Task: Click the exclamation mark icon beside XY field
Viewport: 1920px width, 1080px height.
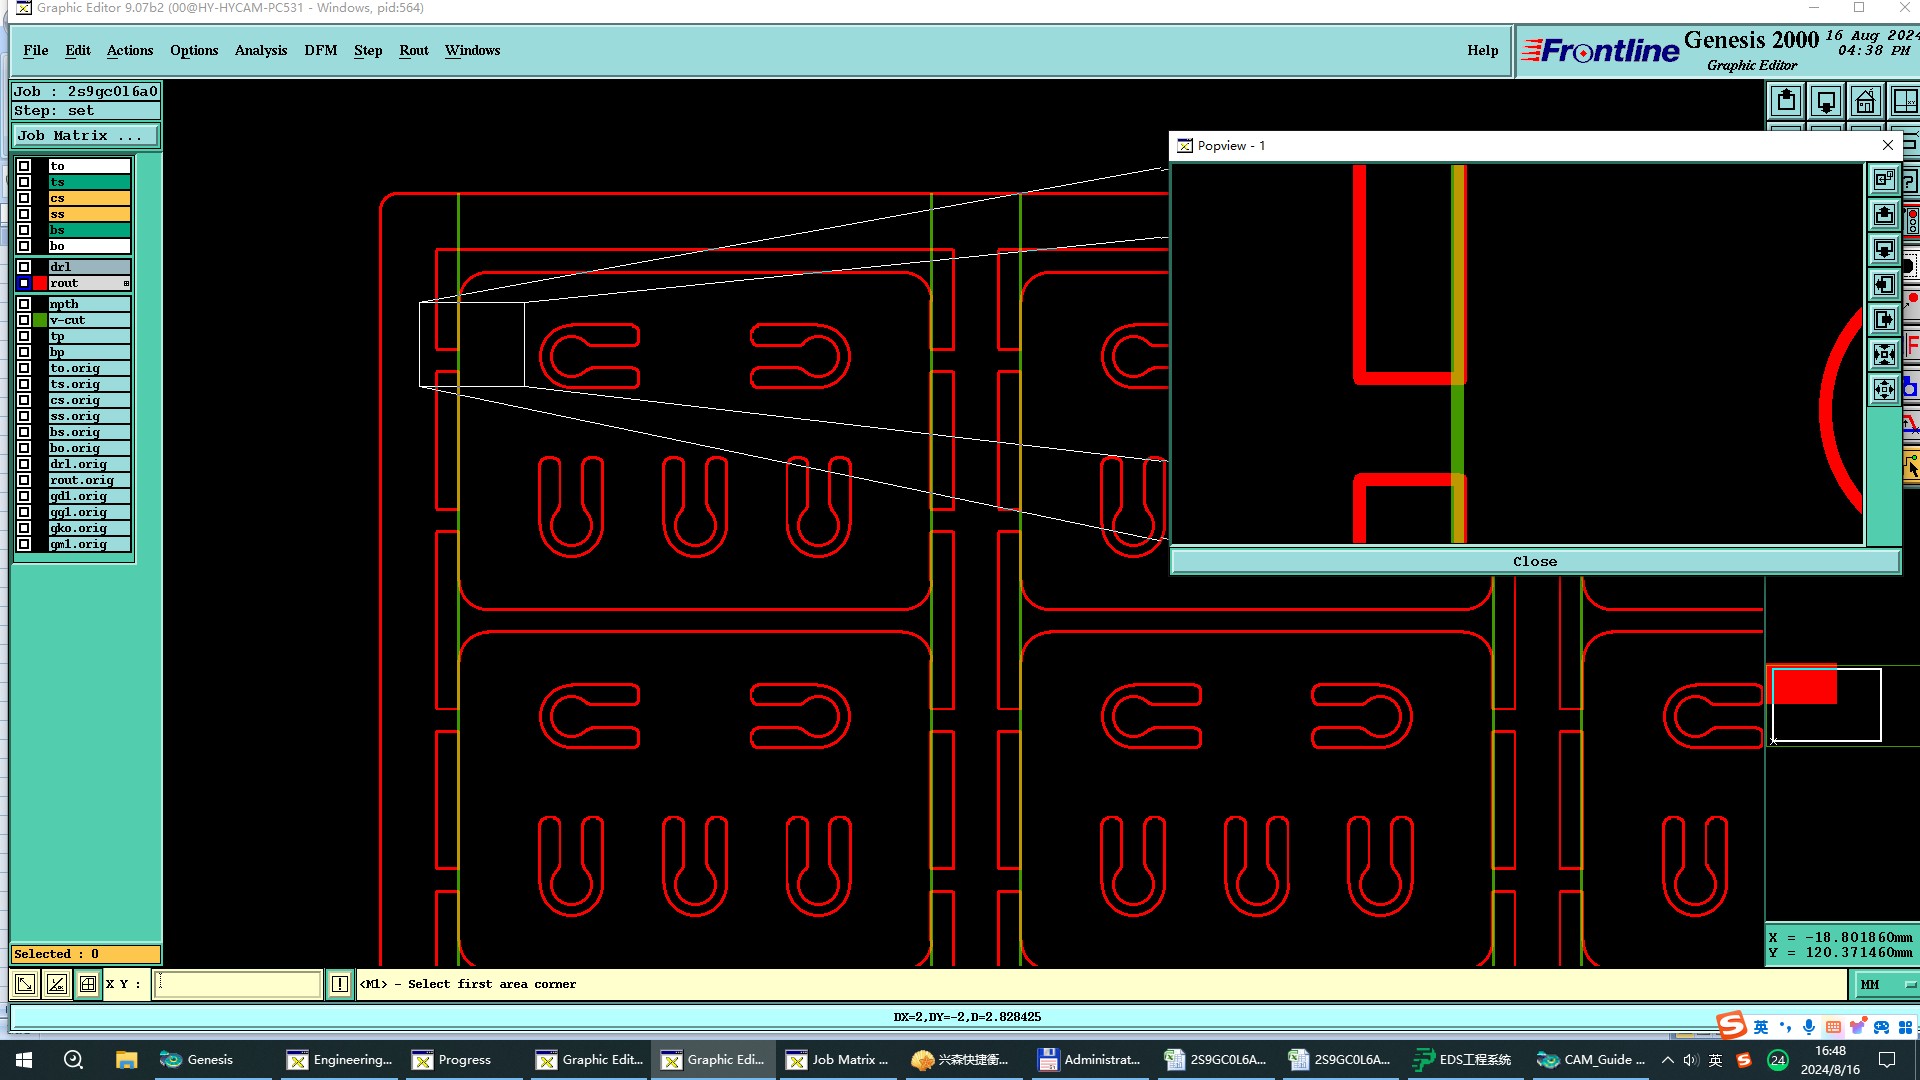Action: 340,984
